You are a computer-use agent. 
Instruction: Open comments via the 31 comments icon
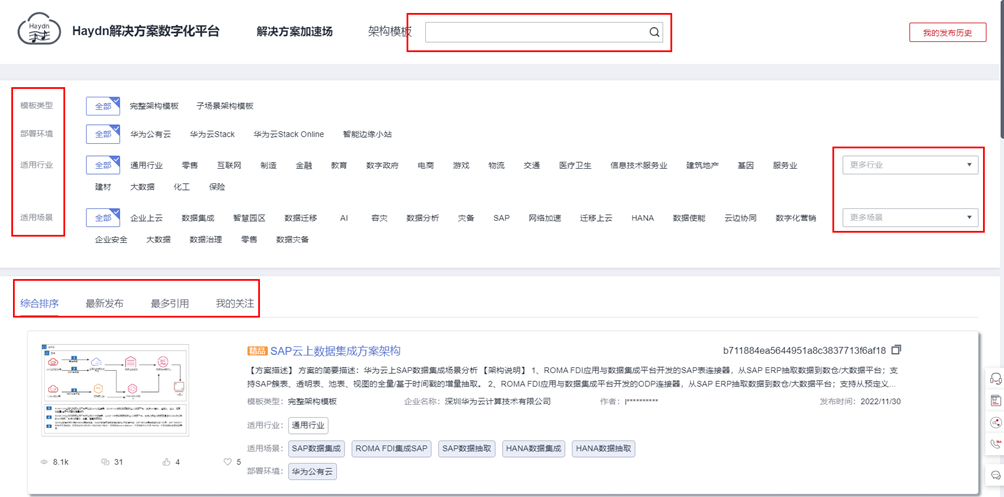(x=106, y=462)
